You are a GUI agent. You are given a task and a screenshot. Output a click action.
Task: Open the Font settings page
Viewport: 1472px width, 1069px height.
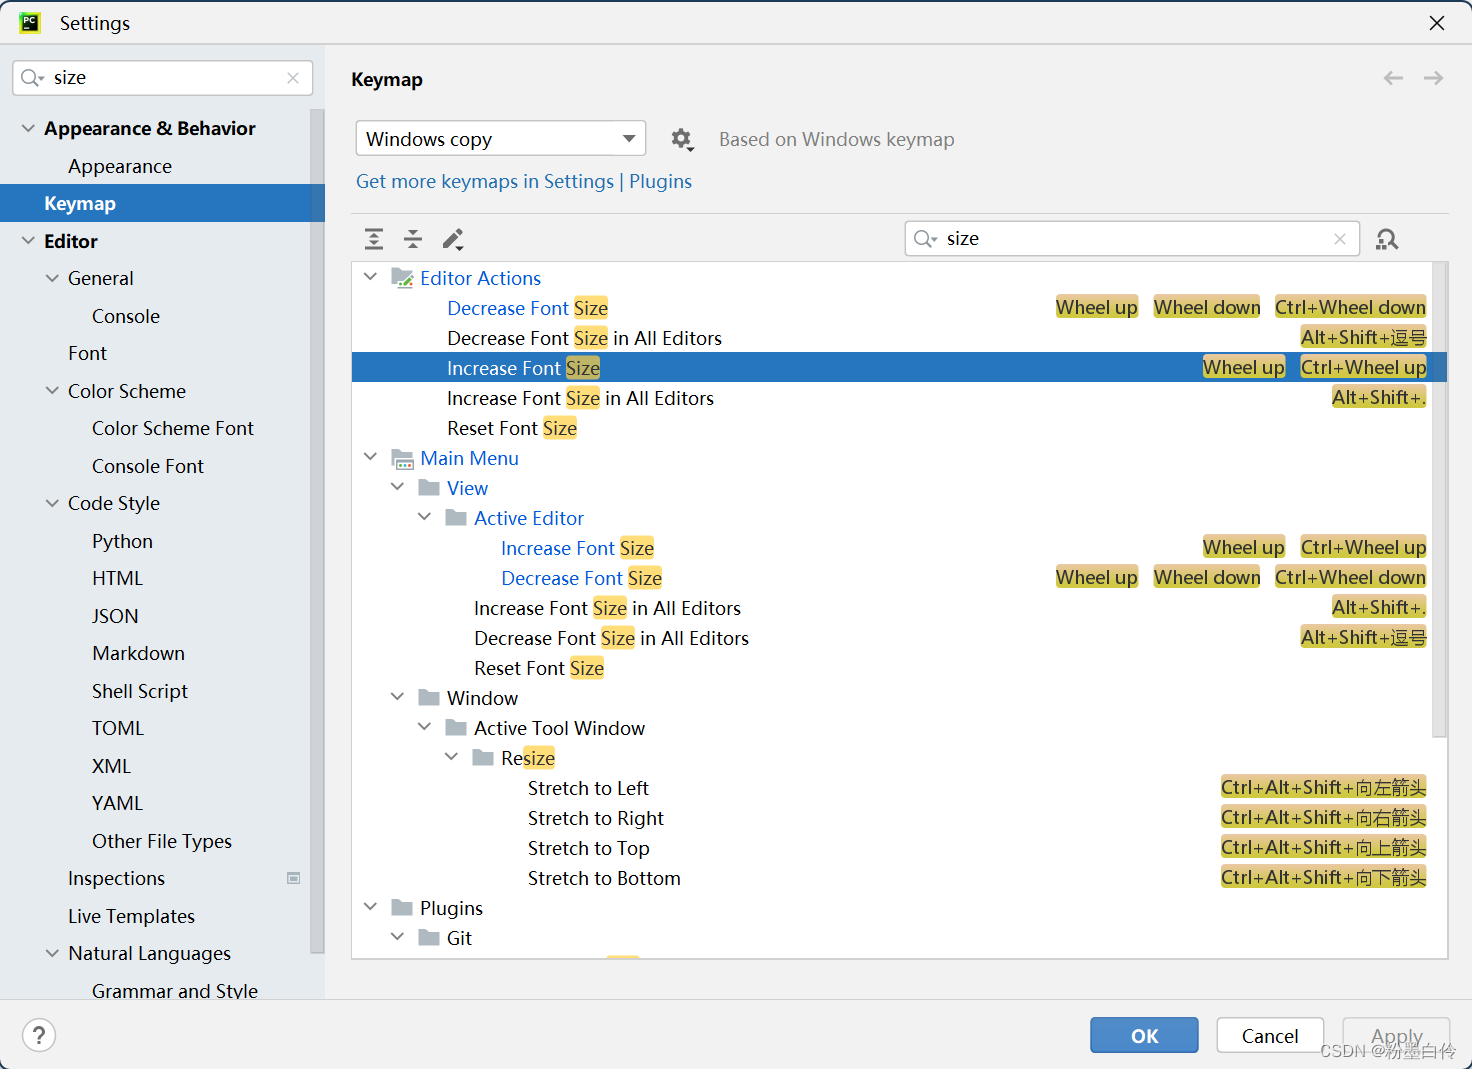[x=87, y=353]
